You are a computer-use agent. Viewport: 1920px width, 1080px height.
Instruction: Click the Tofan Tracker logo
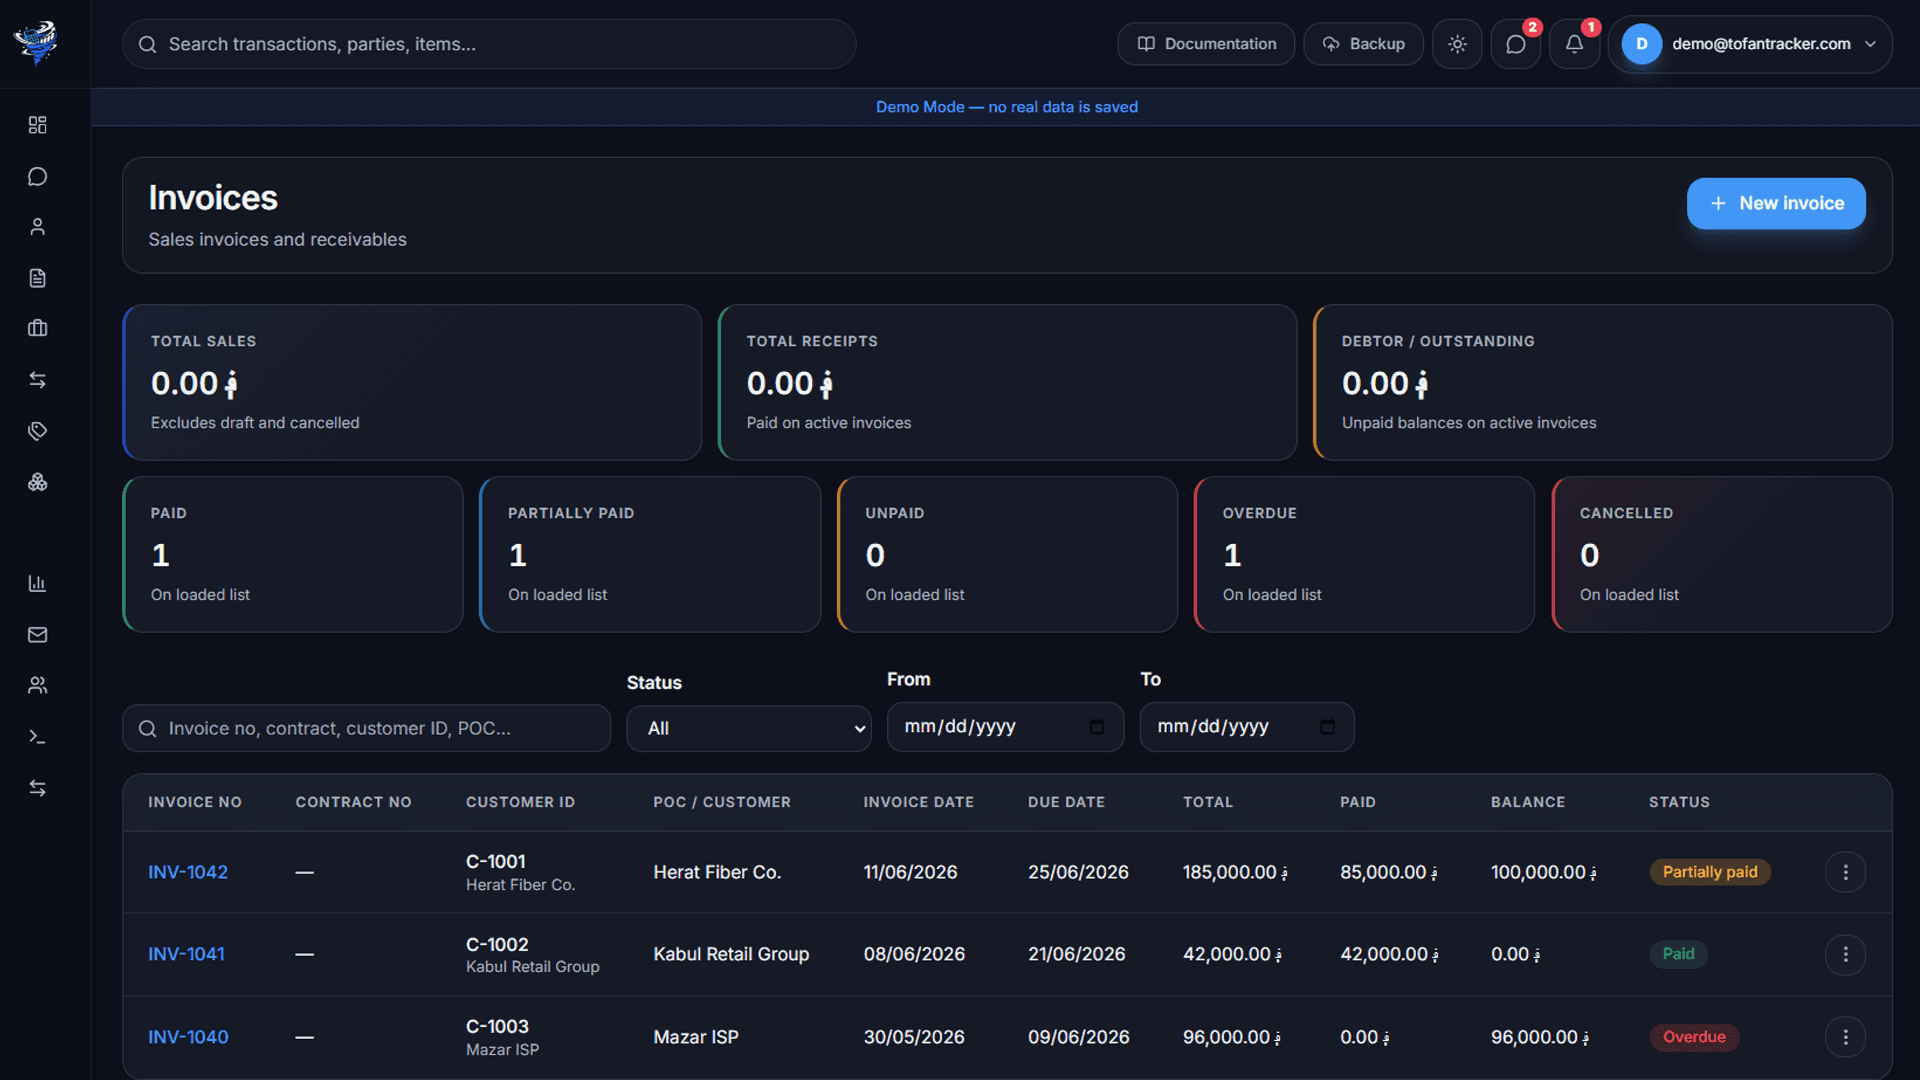pos(36,43)
